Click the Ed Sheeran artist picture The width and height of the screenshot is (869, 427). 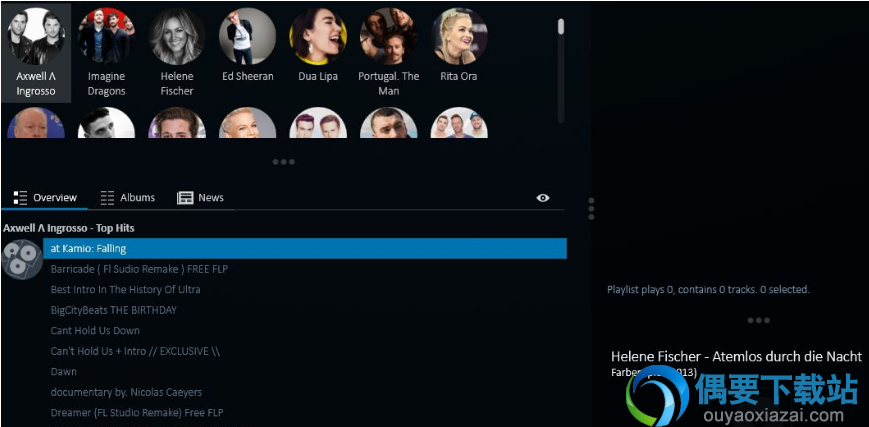[x=248, y=37]
